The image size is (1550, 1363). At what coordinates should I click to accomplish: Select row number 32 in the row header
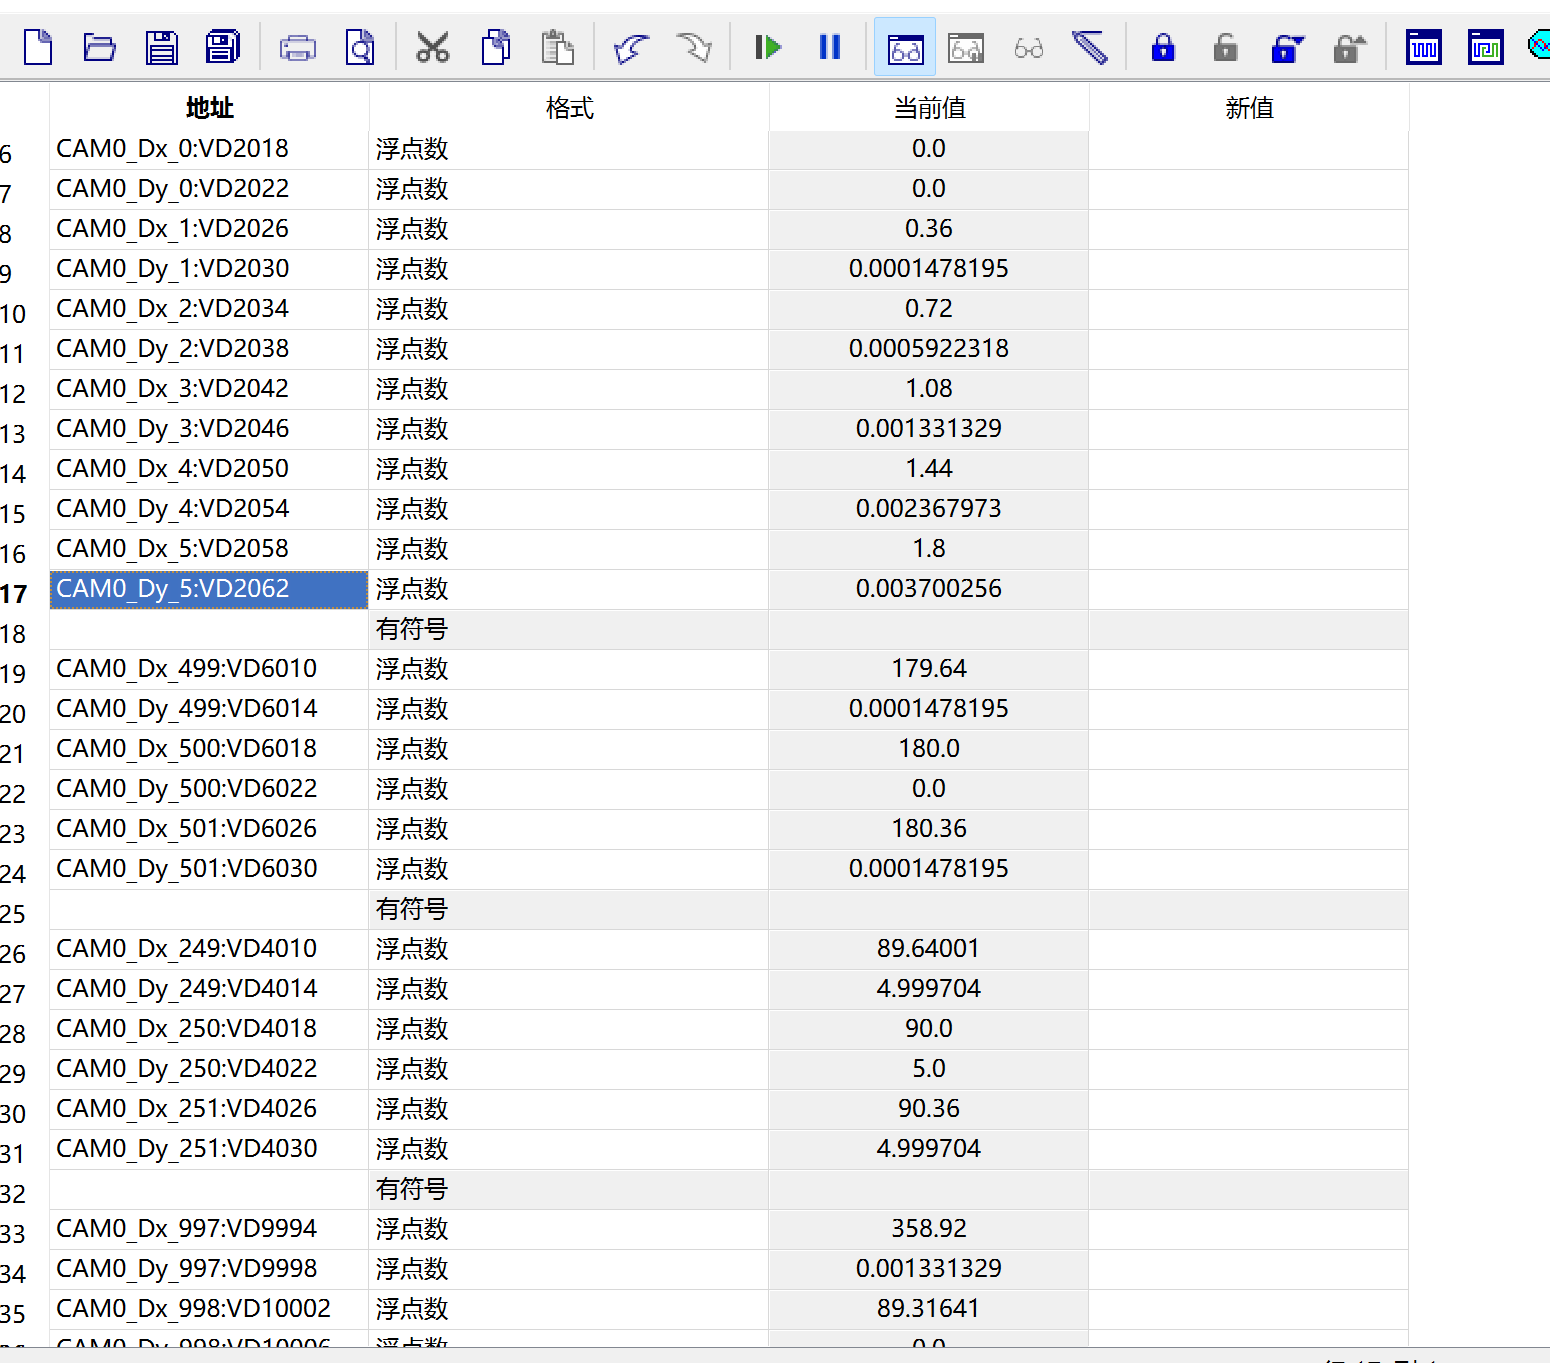[14, 1194]
